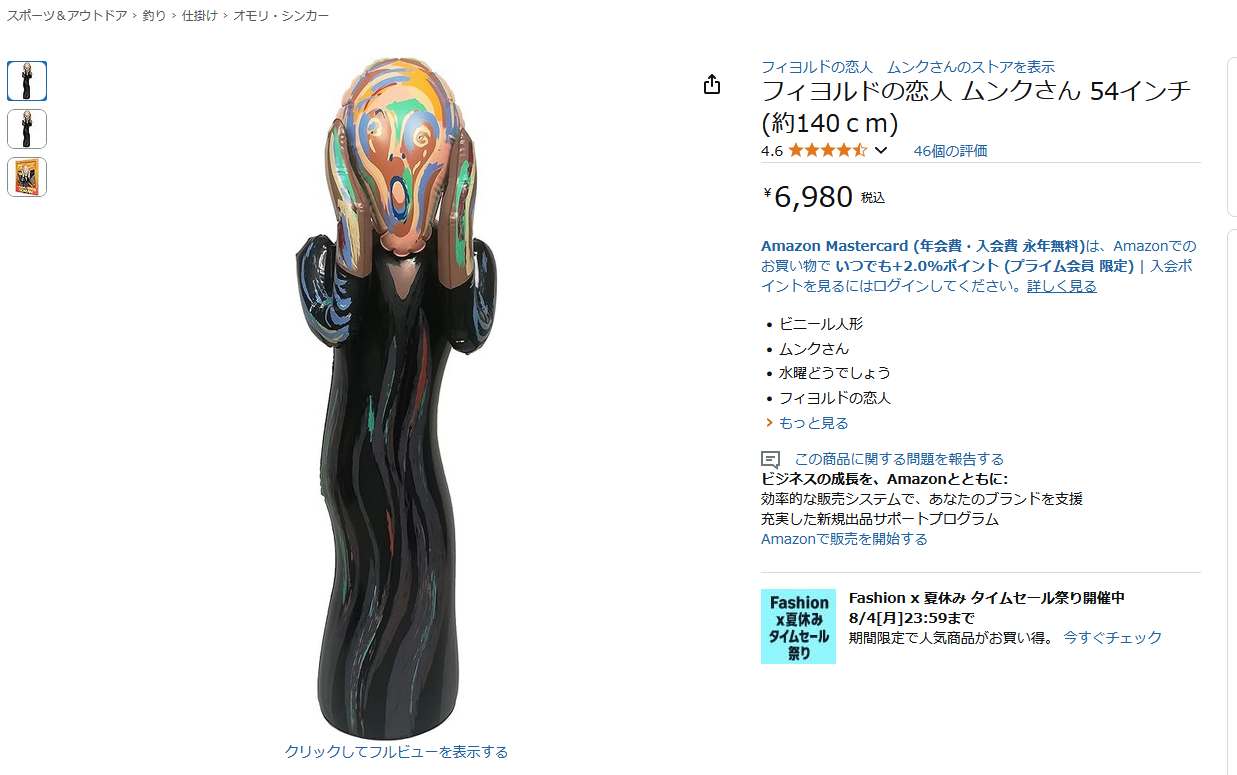1237x775 pixels.
Task: Expand the rating dropdown chevron next to stars
Action: pyautogui.click(x=881, y=151)
